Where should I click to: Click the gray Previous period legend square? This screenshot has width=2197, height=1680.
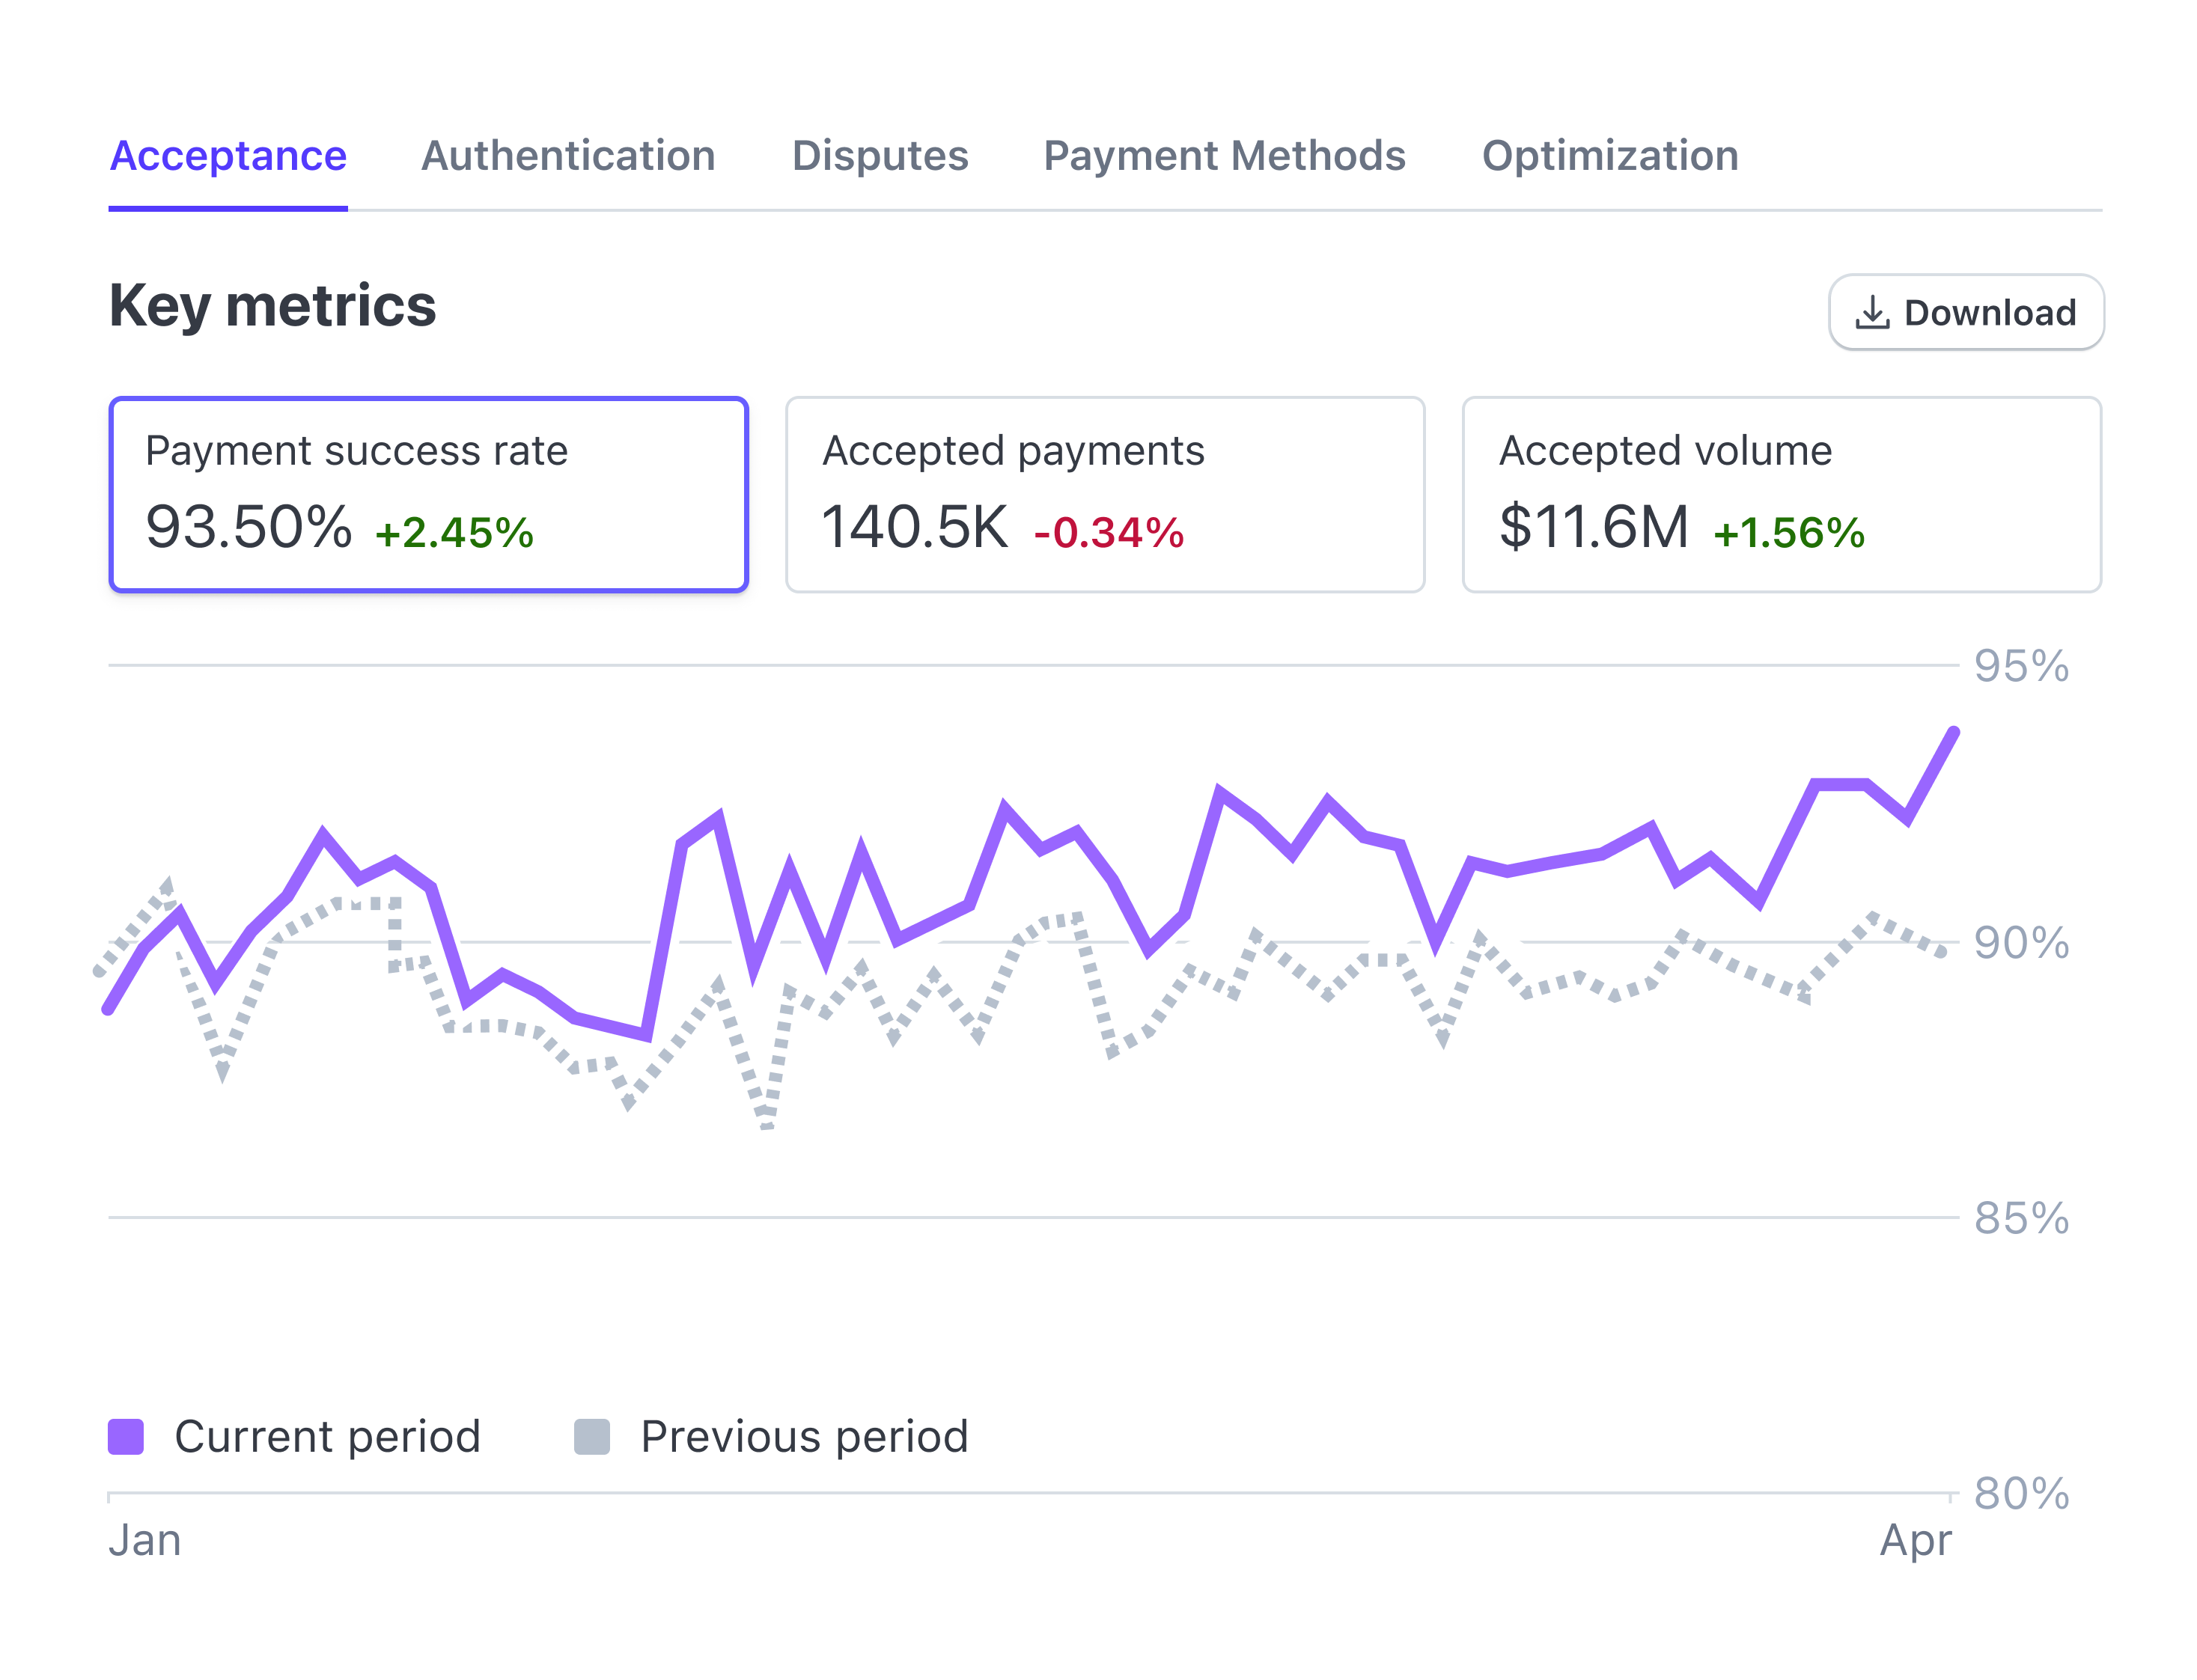coord(591,1435)
